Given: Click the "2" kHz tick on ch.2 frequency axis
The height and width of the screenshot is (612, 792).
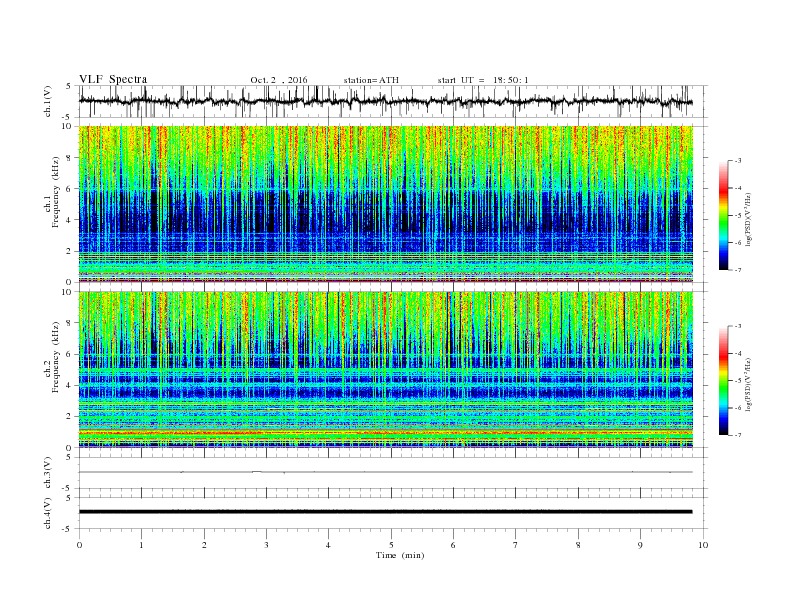Looking at the screenshot, I should pyautogui.click(x=69, y=417).
